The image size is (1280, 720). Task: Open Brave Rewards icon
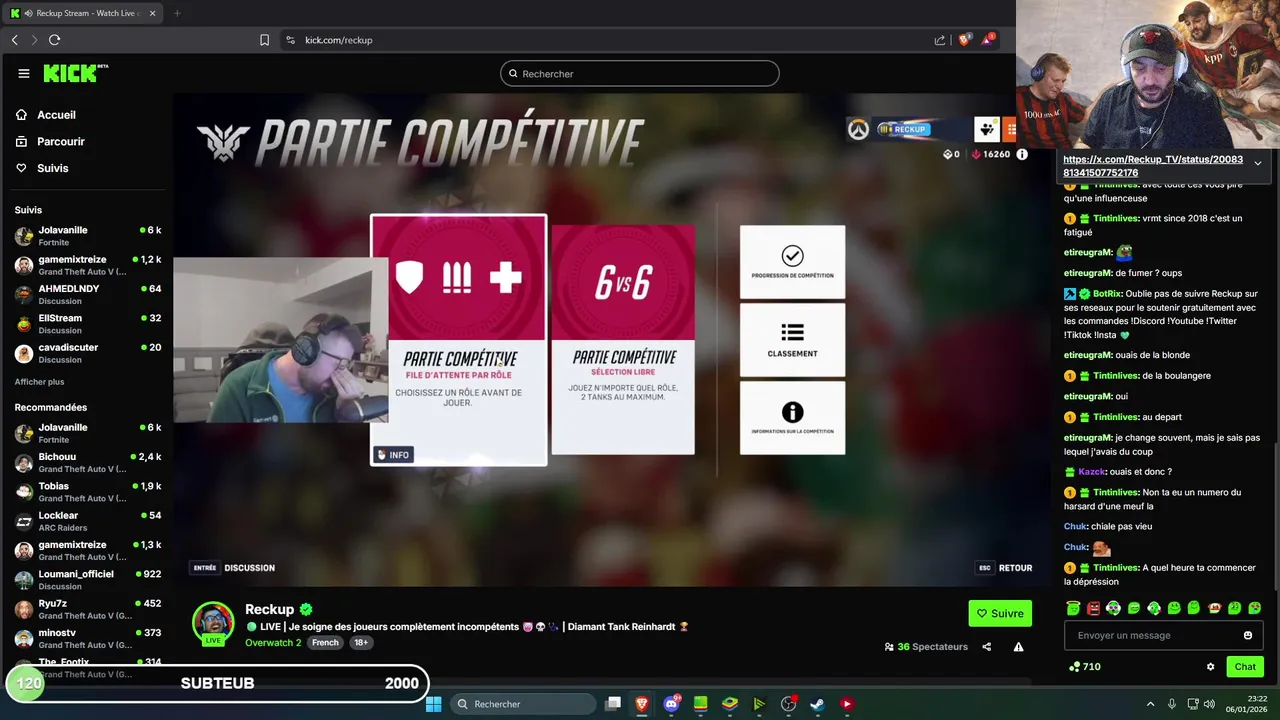pyautogui.click(x=988, y=40)
